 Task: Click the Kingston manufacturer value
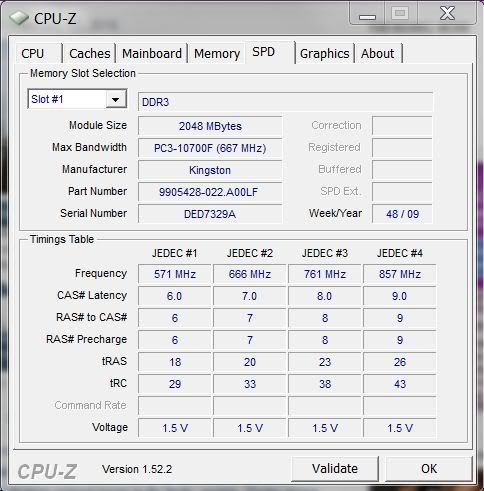[210, 170]
